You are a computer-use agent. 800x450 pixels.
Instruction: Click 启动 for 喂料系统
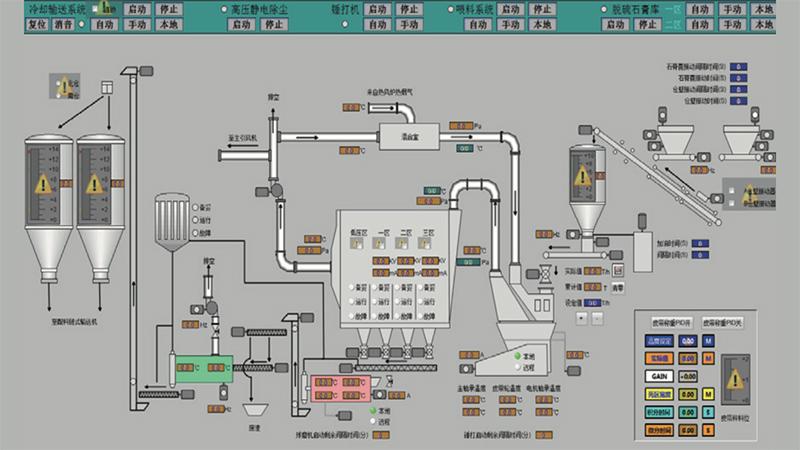click(511, 9)
